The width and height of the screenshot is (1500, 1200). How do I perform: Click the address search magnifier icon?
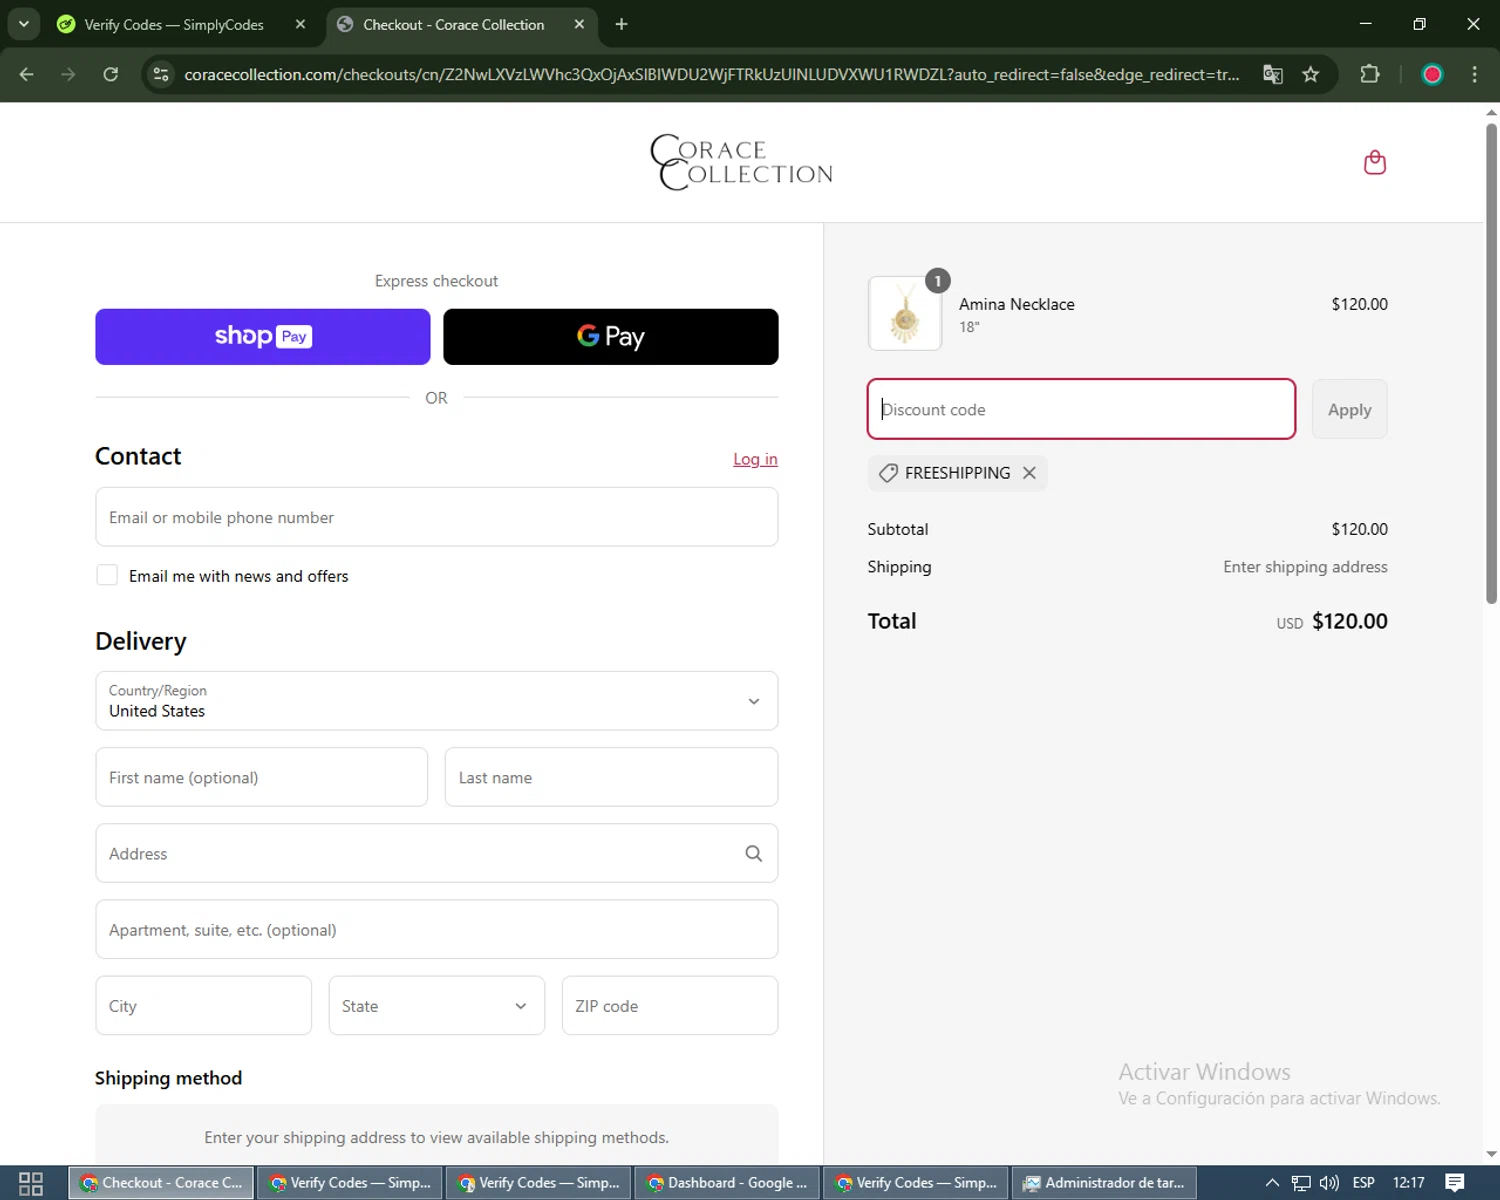753,853
